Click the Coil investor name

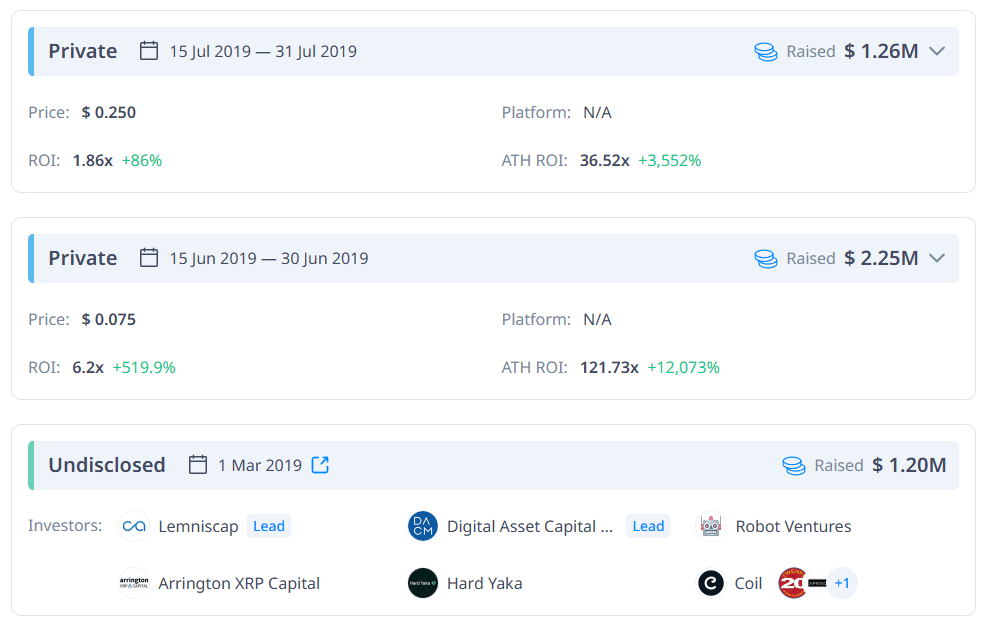[748, 583]
